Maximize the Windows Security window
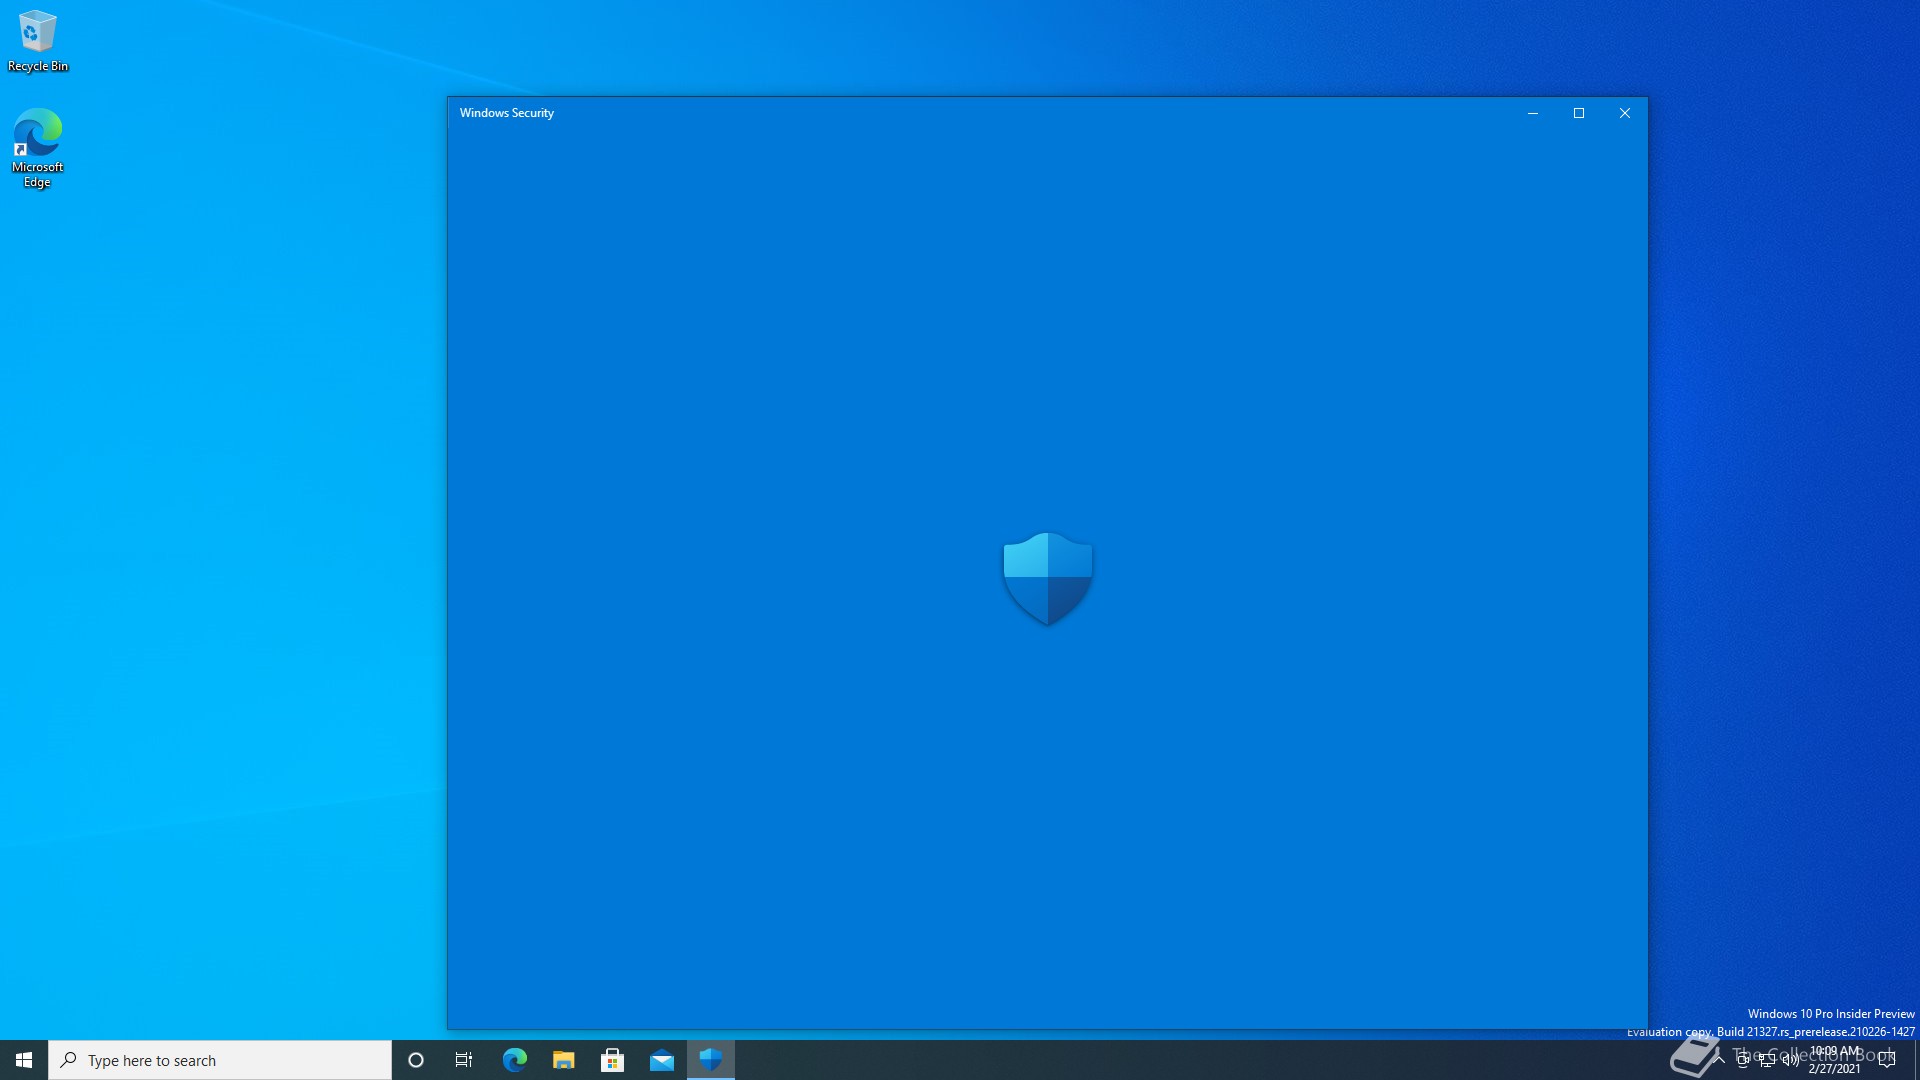 [1579, 113]
